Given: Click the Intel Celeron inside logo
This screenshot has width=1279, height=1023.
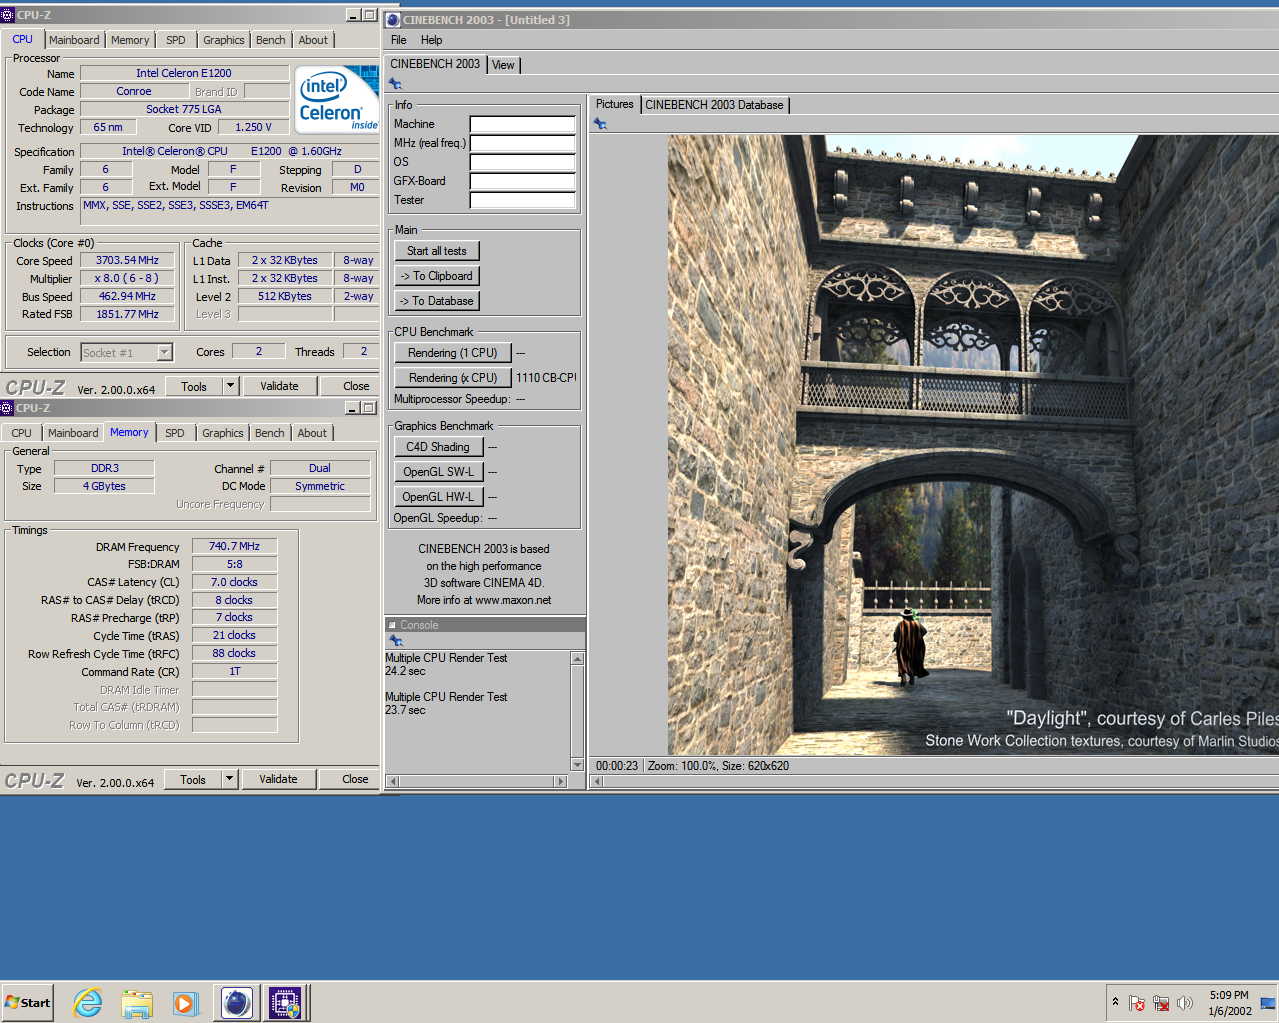Looking at the screenshot, I should click(x=337, y=98).
